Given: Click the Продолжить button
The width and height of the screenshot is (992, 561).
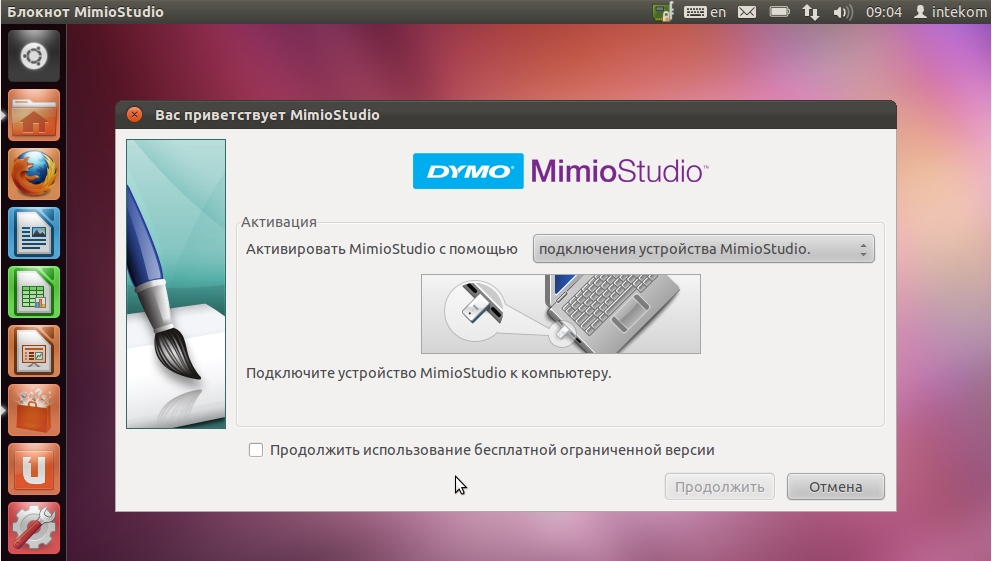Looking at the screenshot, I should pos(719,487).
